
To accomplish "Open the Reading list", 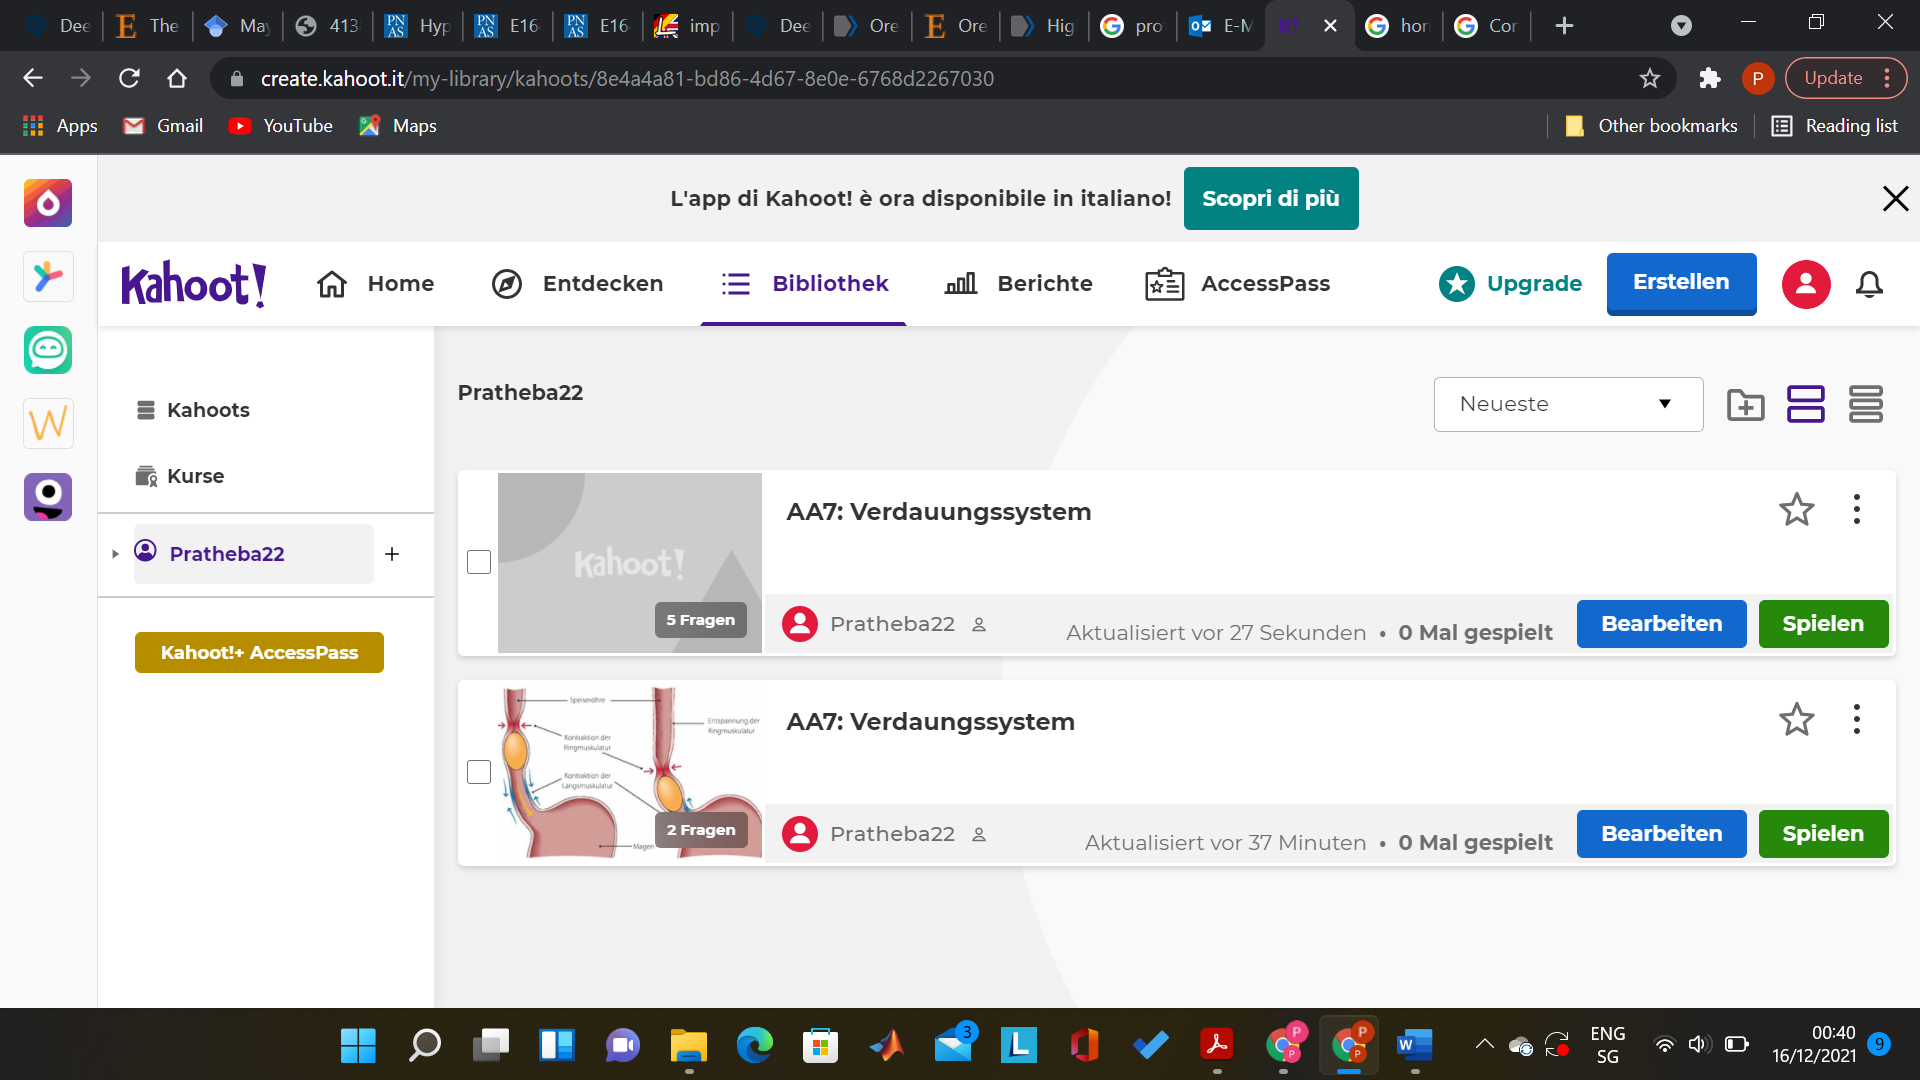I will tap(1834, 126).
